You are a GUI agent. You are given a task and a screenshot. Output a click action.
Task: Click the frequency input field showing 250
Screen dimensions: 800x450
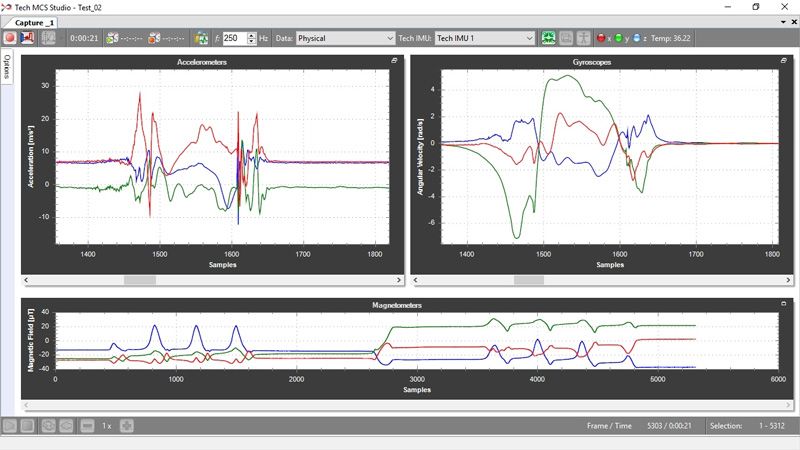coord(234,38)
